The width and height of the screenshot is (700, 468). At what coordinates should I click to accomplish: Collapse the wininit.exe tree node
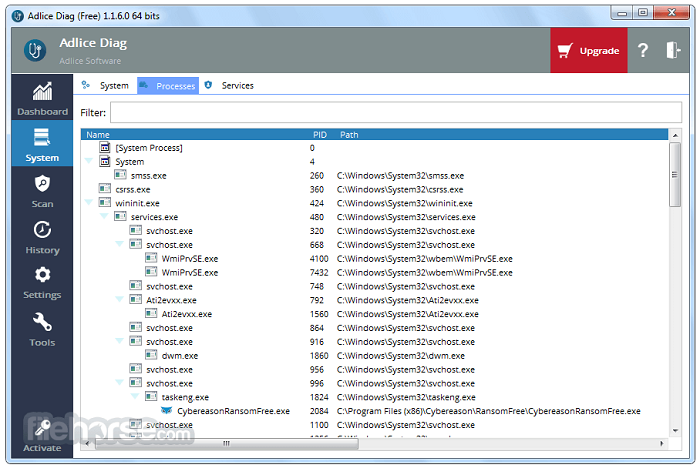coord(90,203)
